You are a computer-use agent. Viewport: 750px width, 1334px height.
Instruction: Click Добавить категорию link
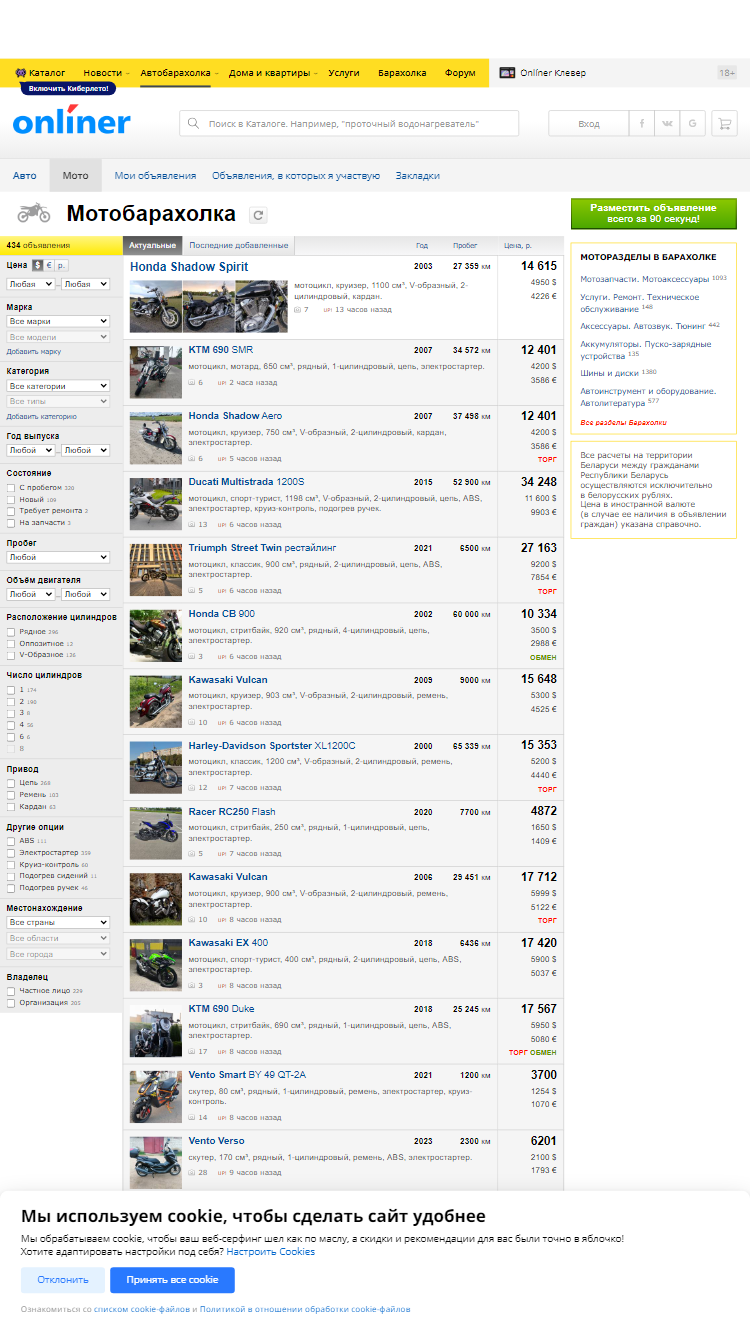42,416
